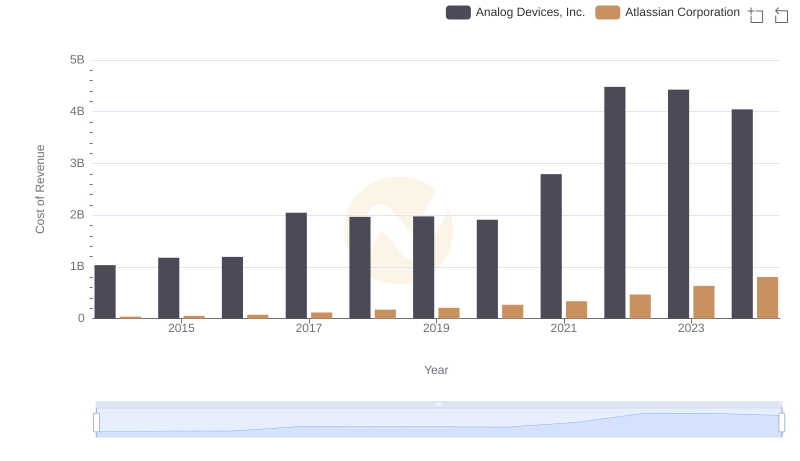Toggle Atlassian Corporation legend series
This screenshot has height=461, width=800.
(x=667, y=12)
